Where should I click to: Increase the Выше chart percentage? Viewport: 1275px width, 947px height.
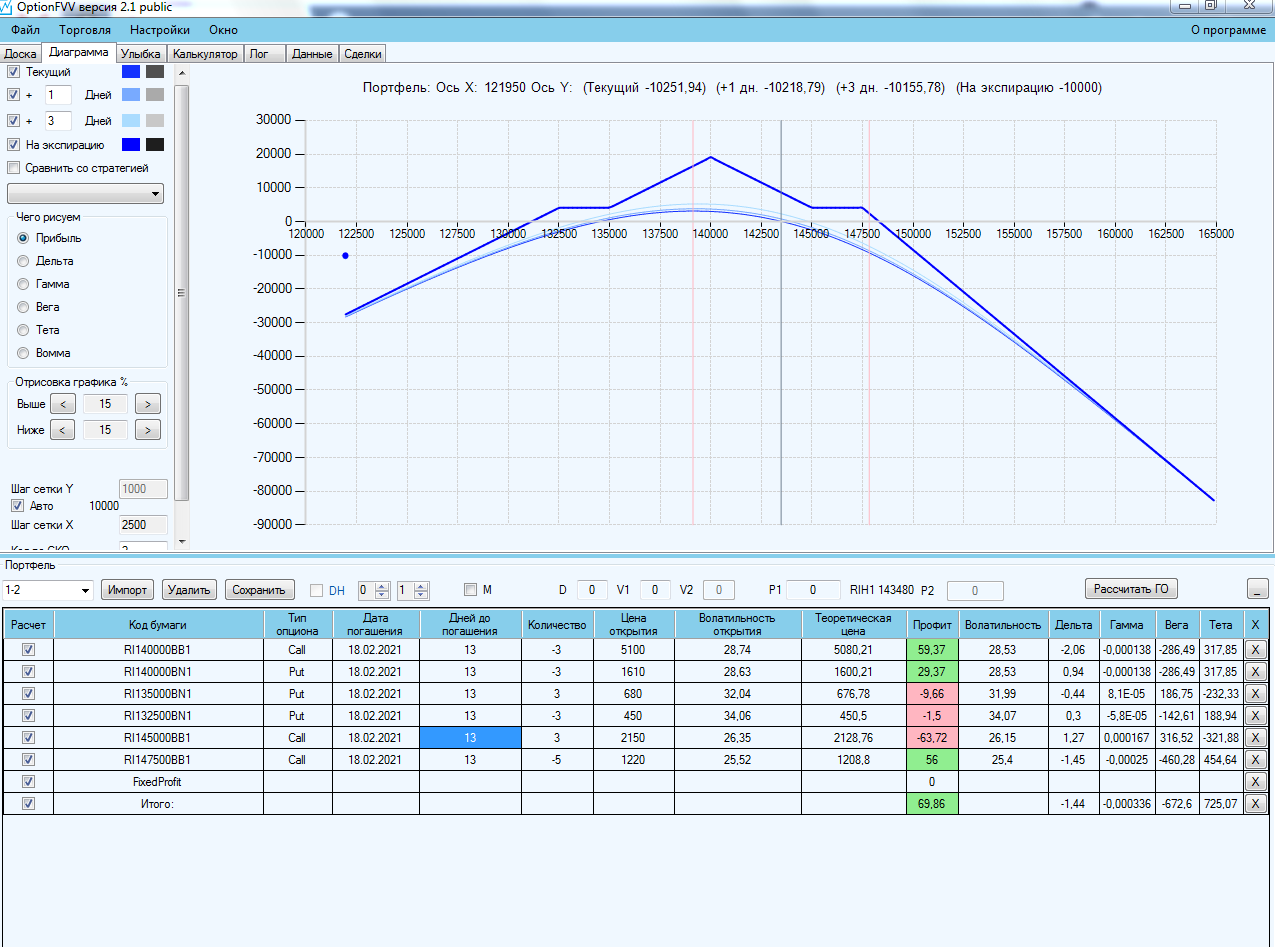point(148,404)
